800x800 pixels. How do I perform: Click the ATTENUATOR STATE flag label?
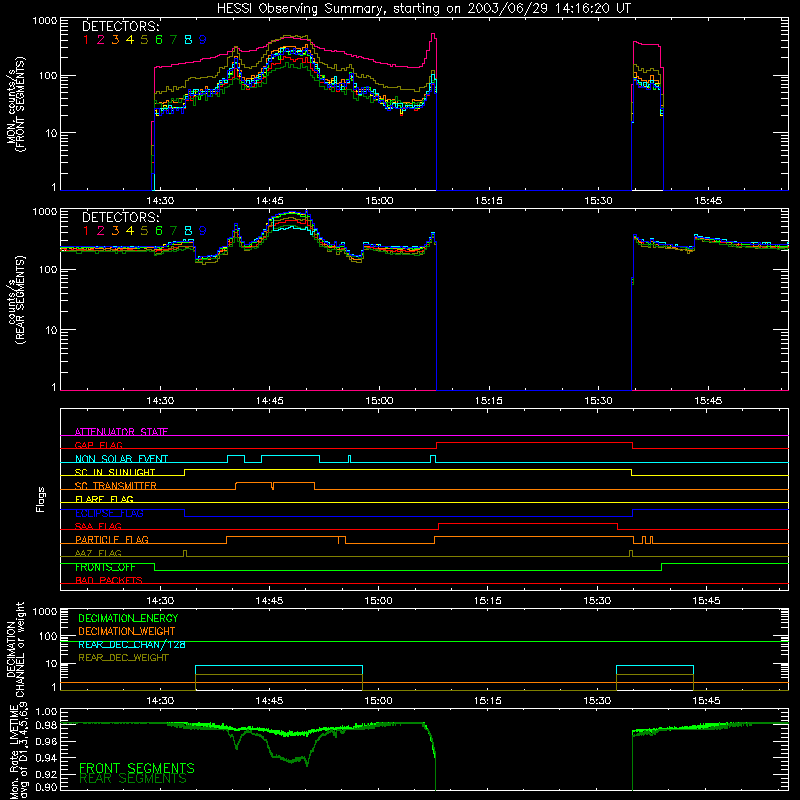(121, 432)
